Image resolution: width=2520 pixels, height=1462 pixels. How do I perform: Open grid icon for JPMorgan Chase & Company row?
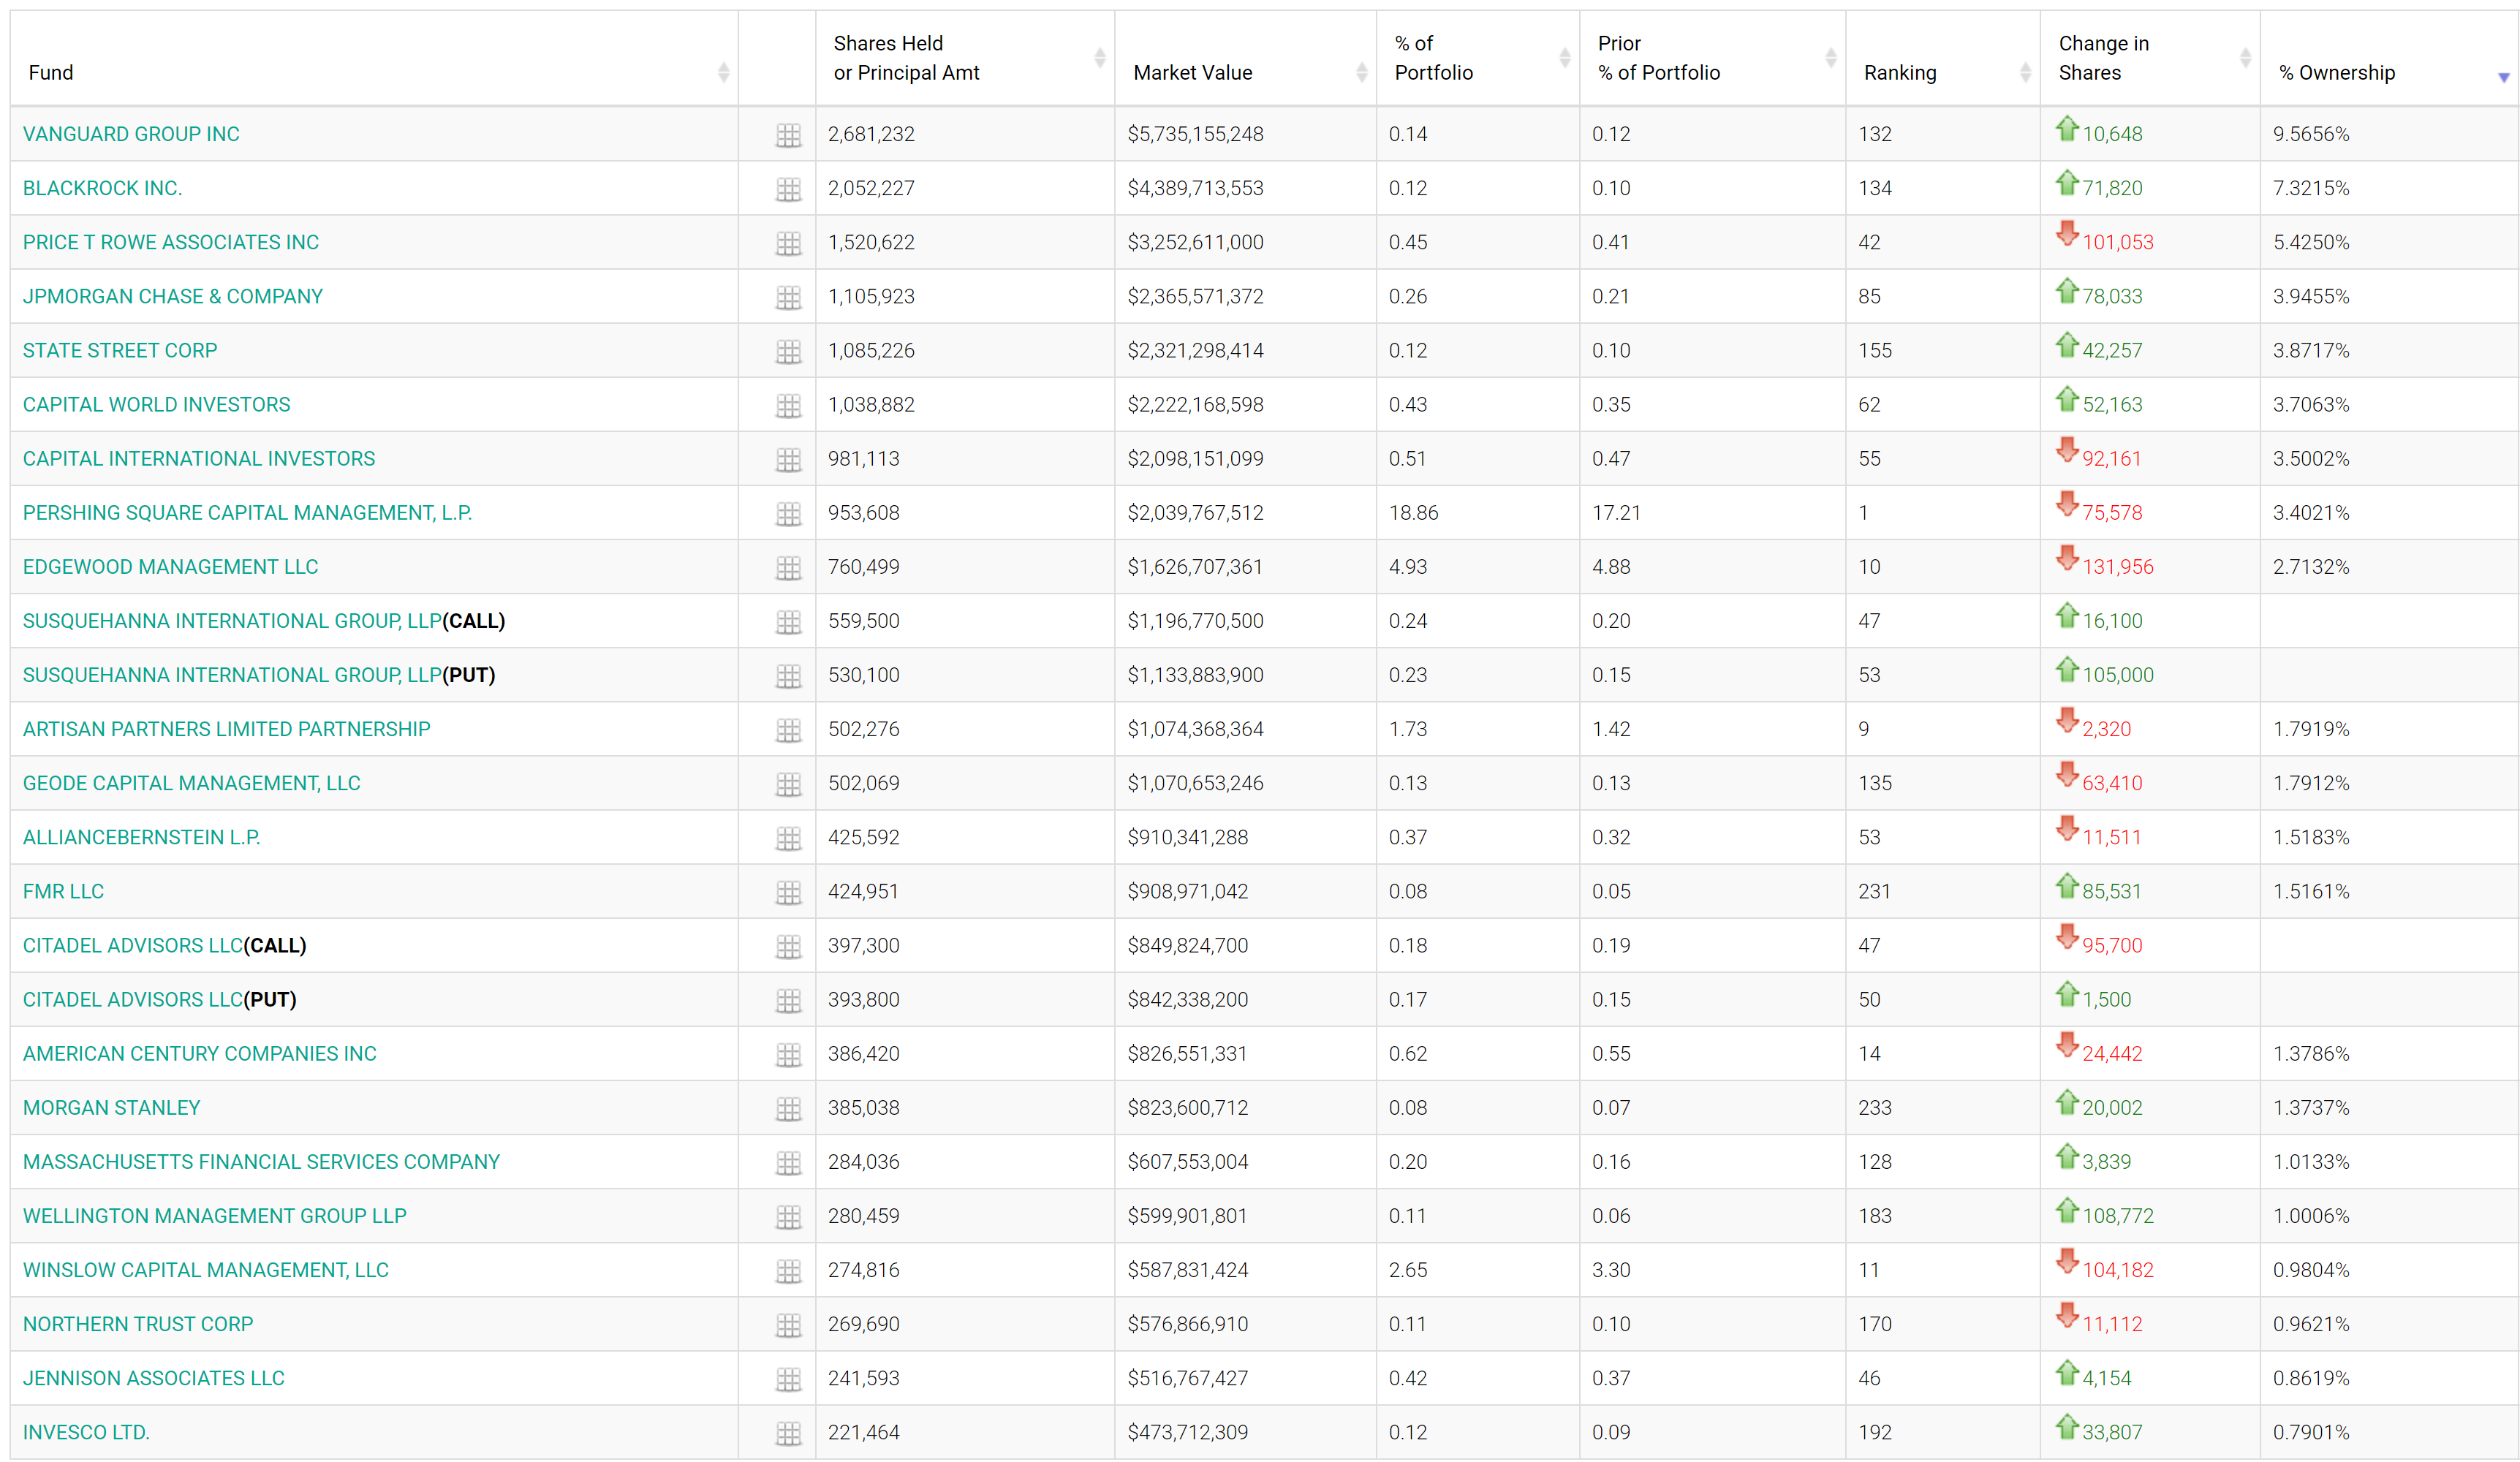pos(788,297)
